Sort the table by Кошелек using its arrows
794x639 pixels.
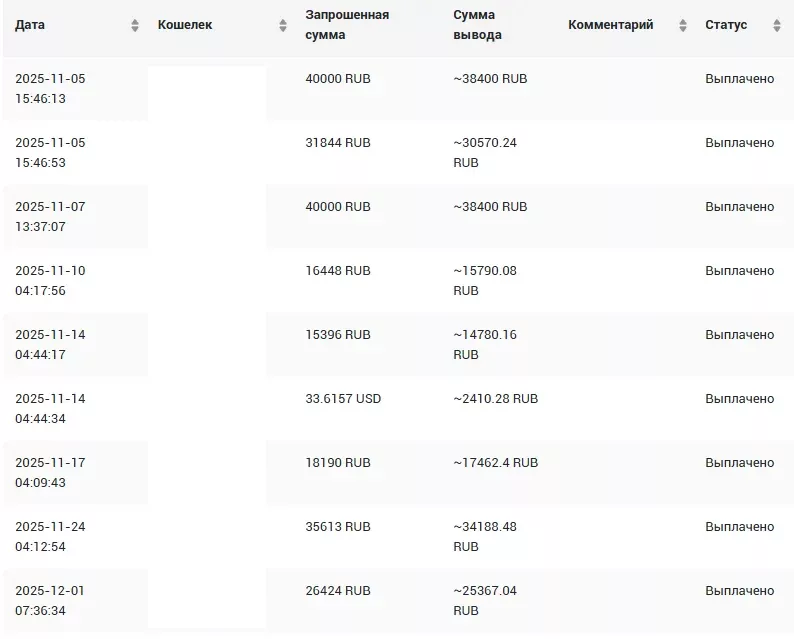(283, 25)
